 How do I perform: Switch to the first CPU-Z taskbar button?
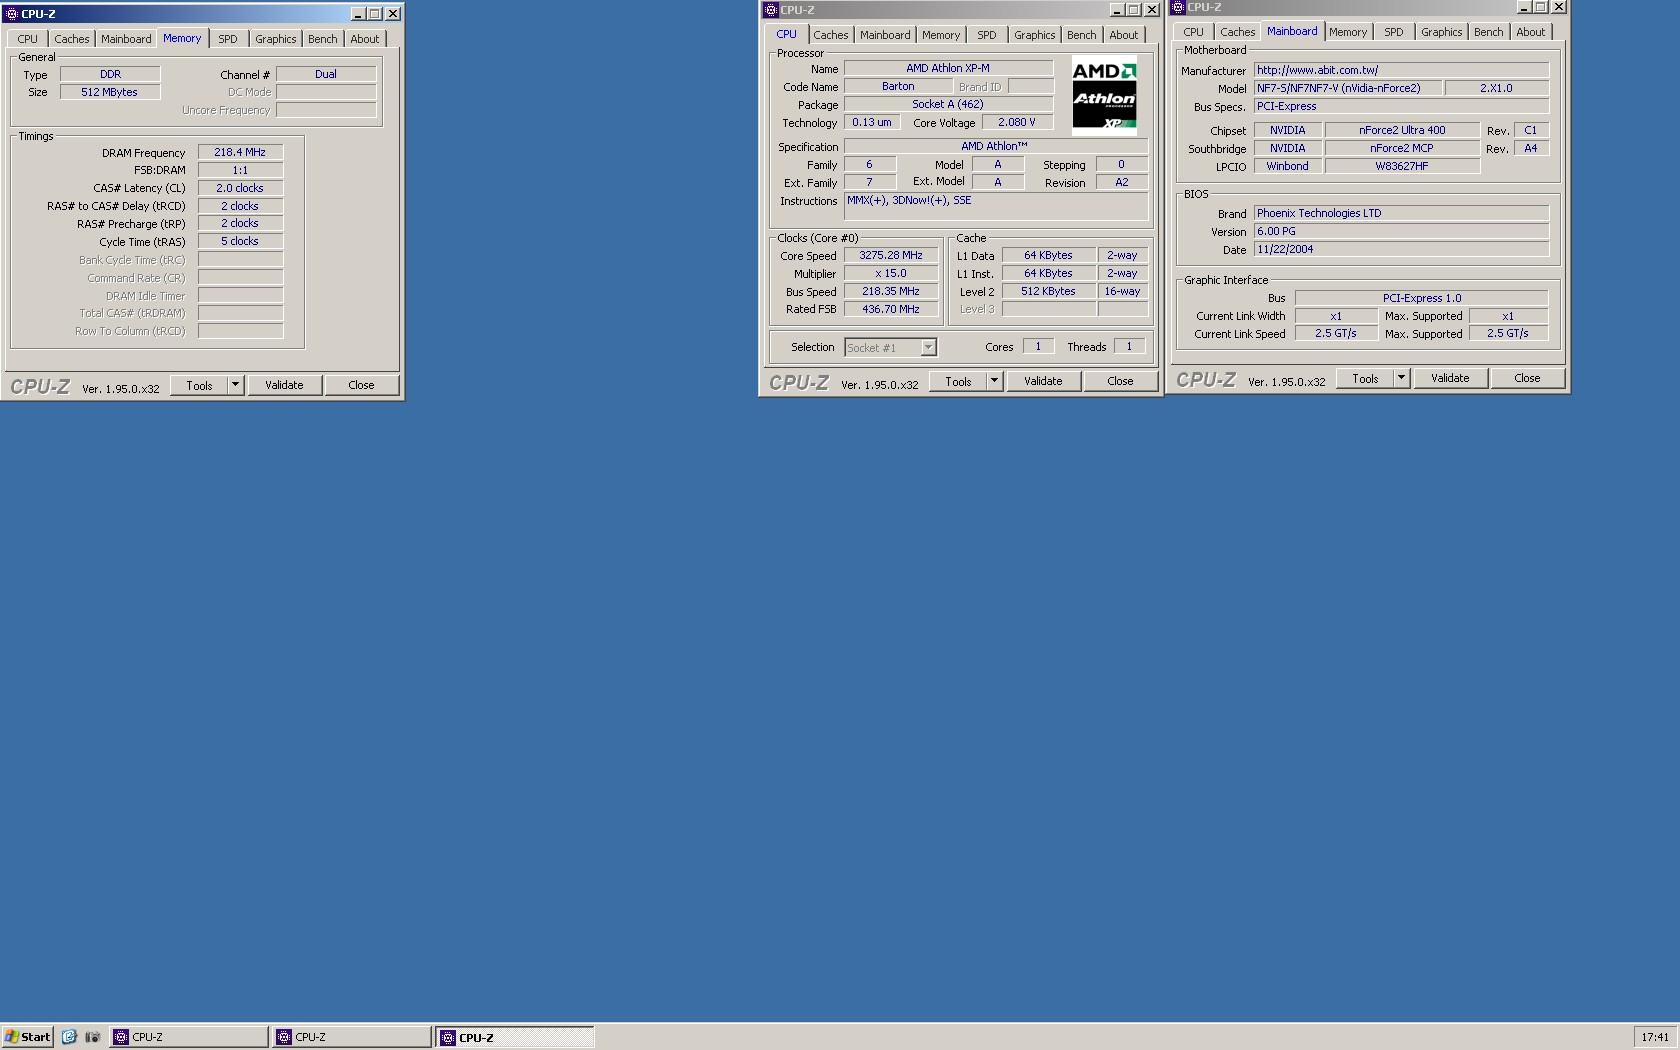tap(188, 1037)
